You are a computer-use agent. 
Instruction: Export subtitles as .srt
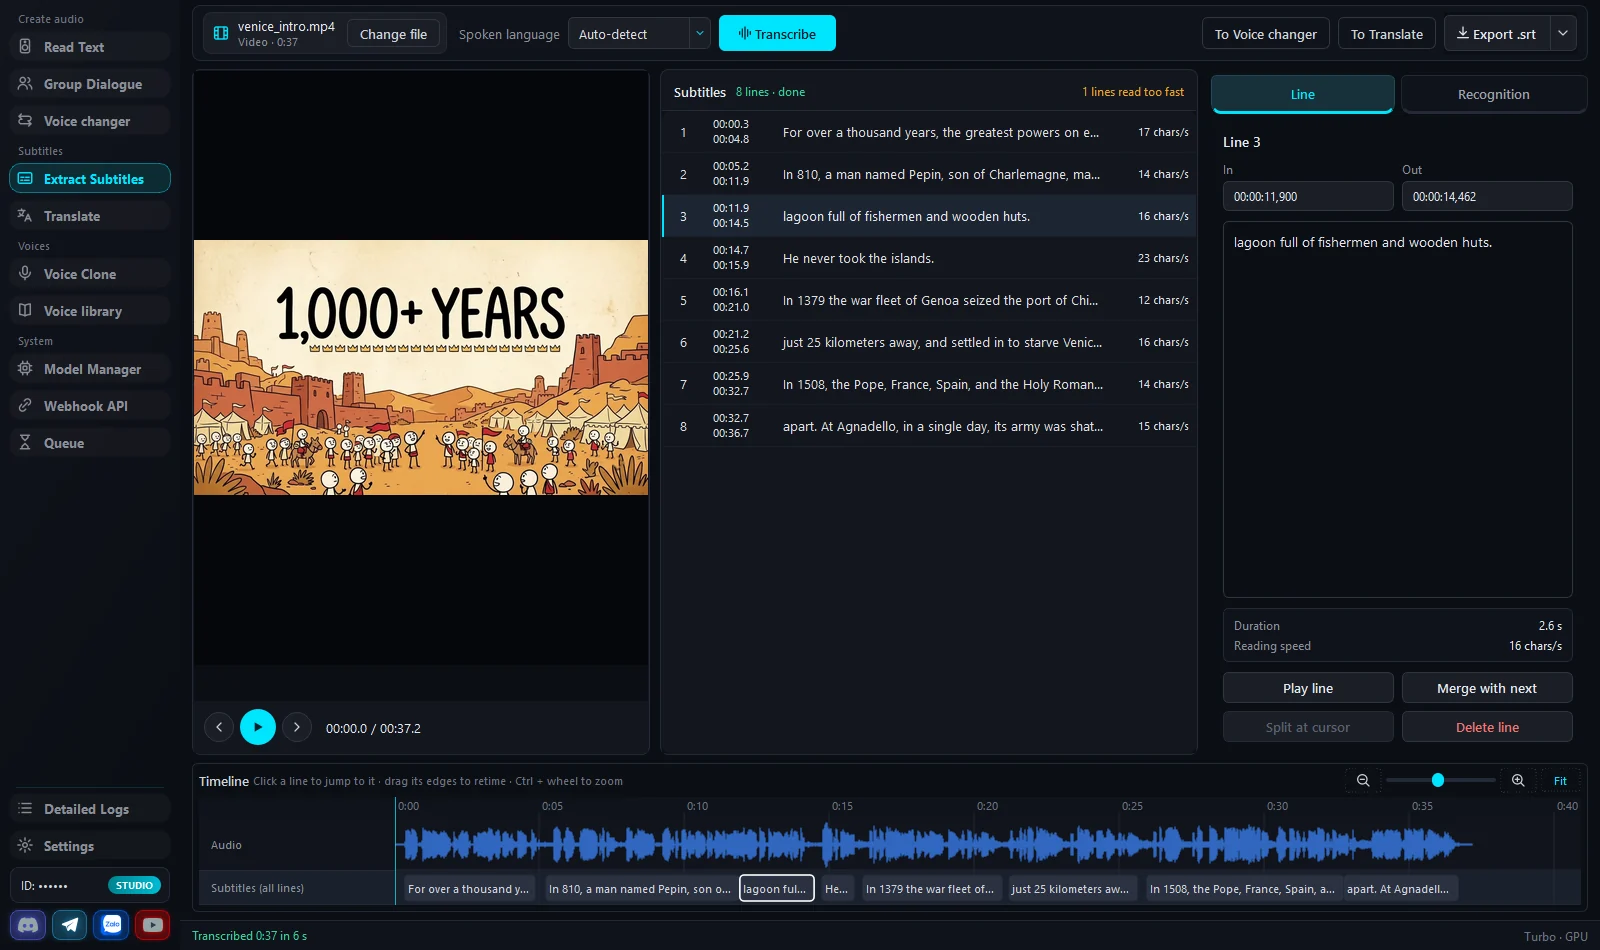tap(1497, 34)
